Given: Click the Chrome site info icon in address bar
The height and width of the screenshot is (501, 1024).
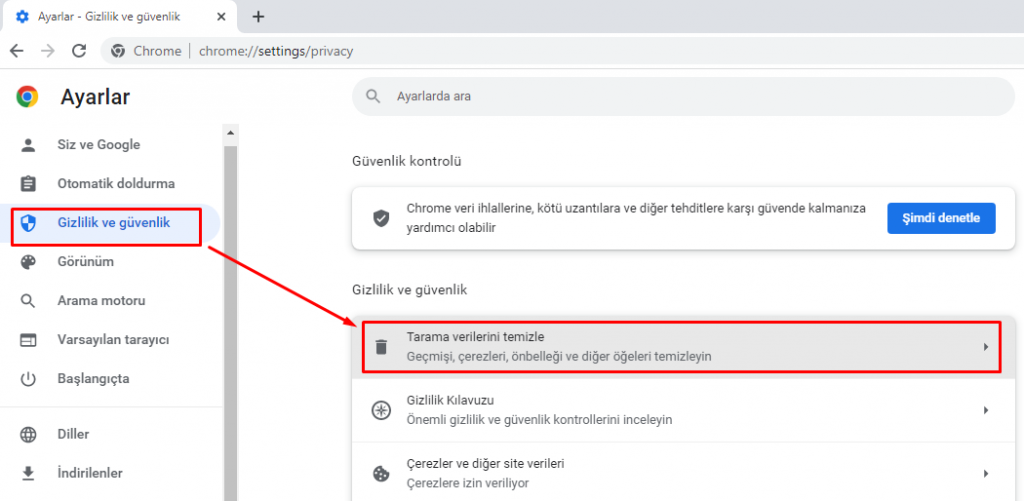Looking at the screenshot, I should [118, 51].
